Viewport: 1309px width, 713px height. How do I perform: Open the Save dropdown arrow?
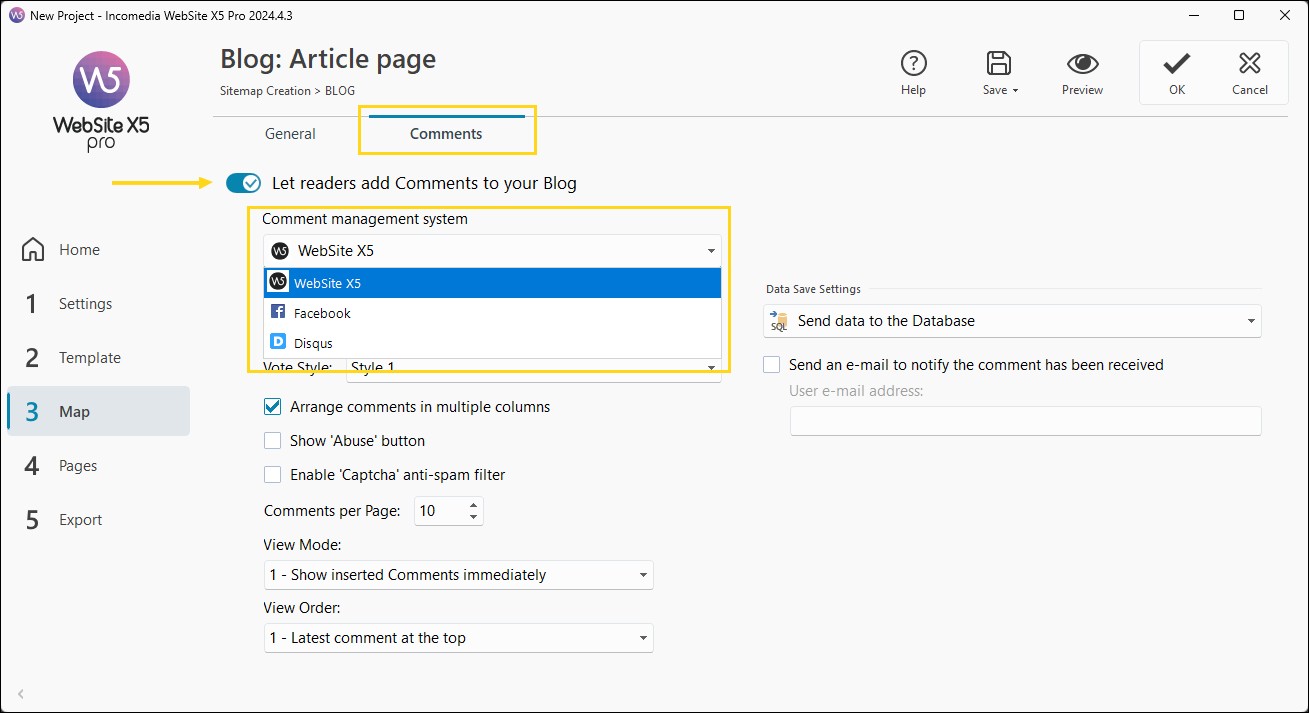point(1015,91)
